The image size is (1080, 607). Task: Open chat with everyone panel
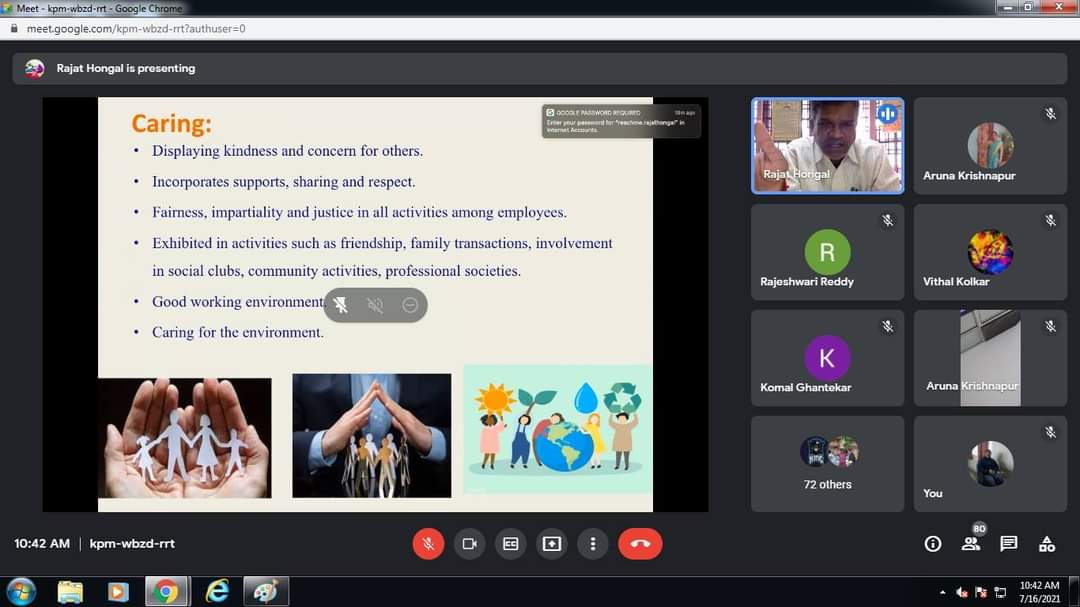coord(1009,543)
